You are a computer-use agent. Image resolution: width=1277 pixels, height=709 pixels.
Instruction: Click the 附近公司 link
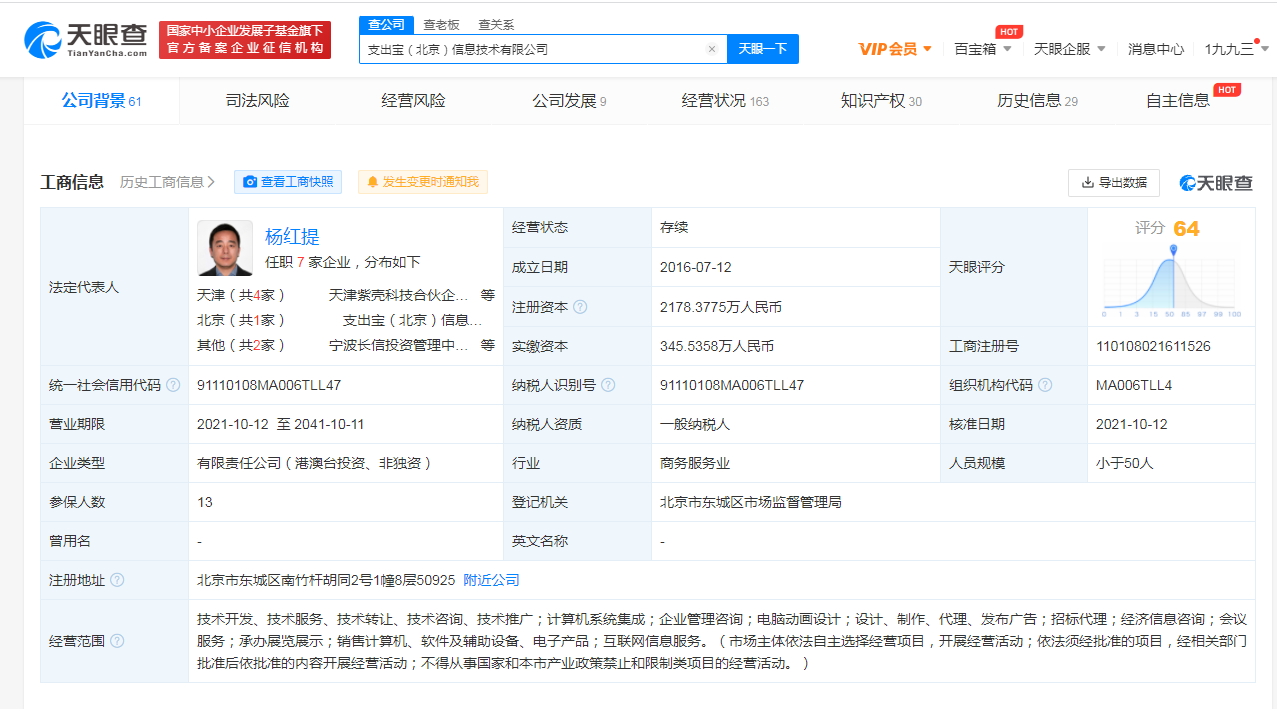click(x=491, y=580)
